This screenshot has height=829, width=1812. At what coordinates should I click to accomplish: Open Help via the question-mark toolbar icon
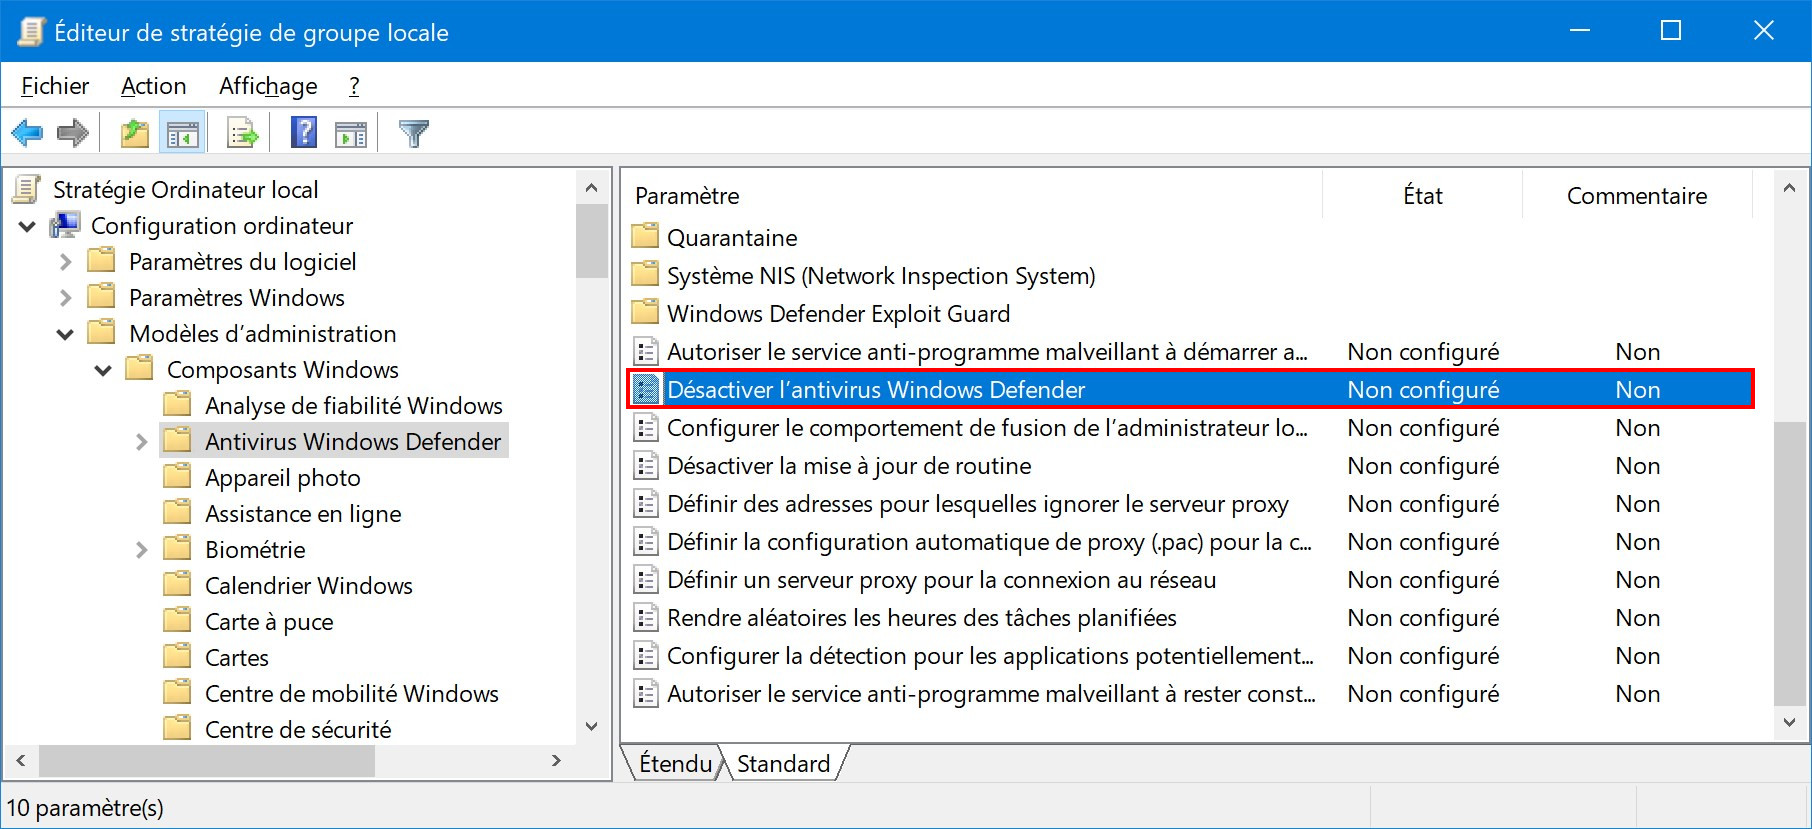304,133
